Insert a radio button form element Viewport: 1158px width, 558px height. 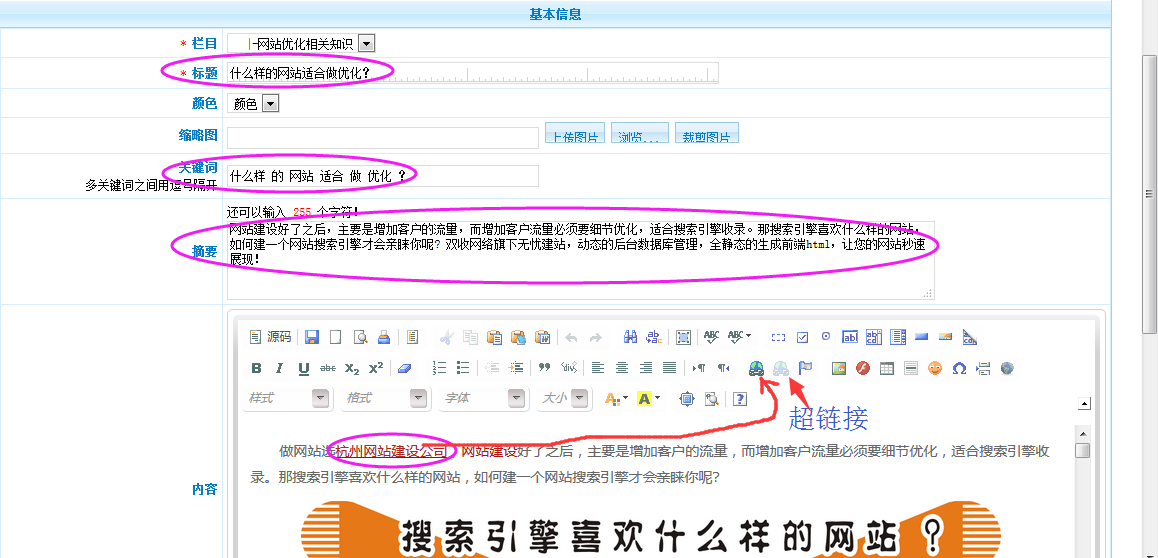(x=826, y=337)
